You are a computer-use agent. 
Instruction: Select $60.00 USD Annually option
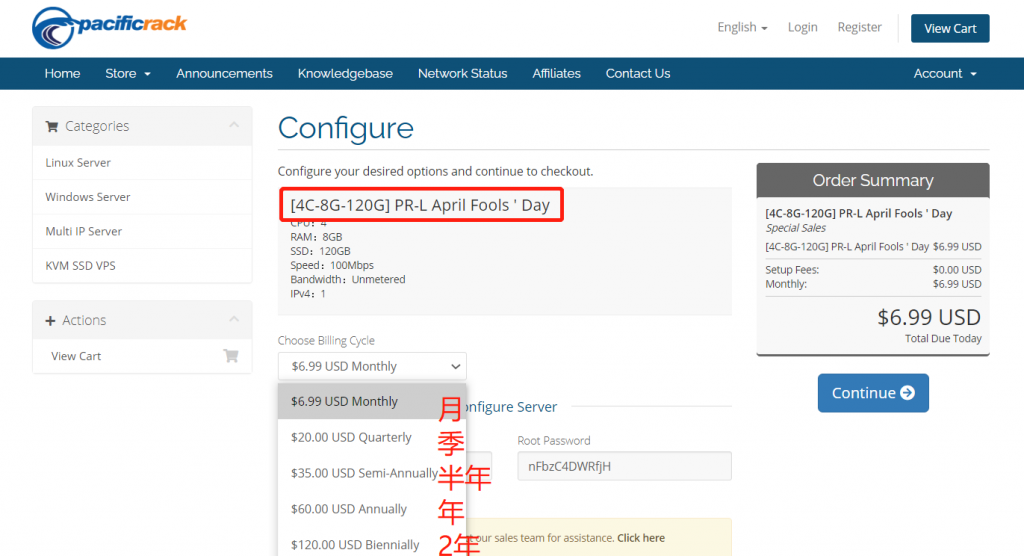[x=372, y=509]
